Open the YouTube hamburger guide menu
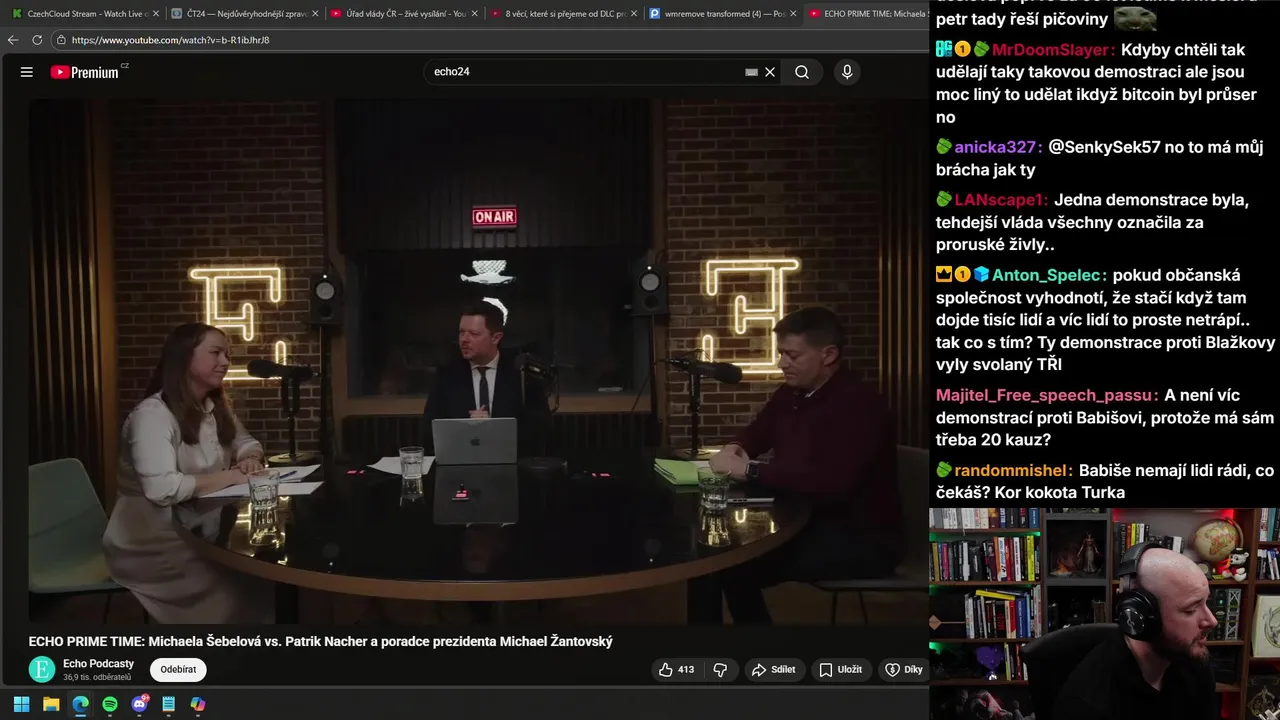 click(27, 72)
